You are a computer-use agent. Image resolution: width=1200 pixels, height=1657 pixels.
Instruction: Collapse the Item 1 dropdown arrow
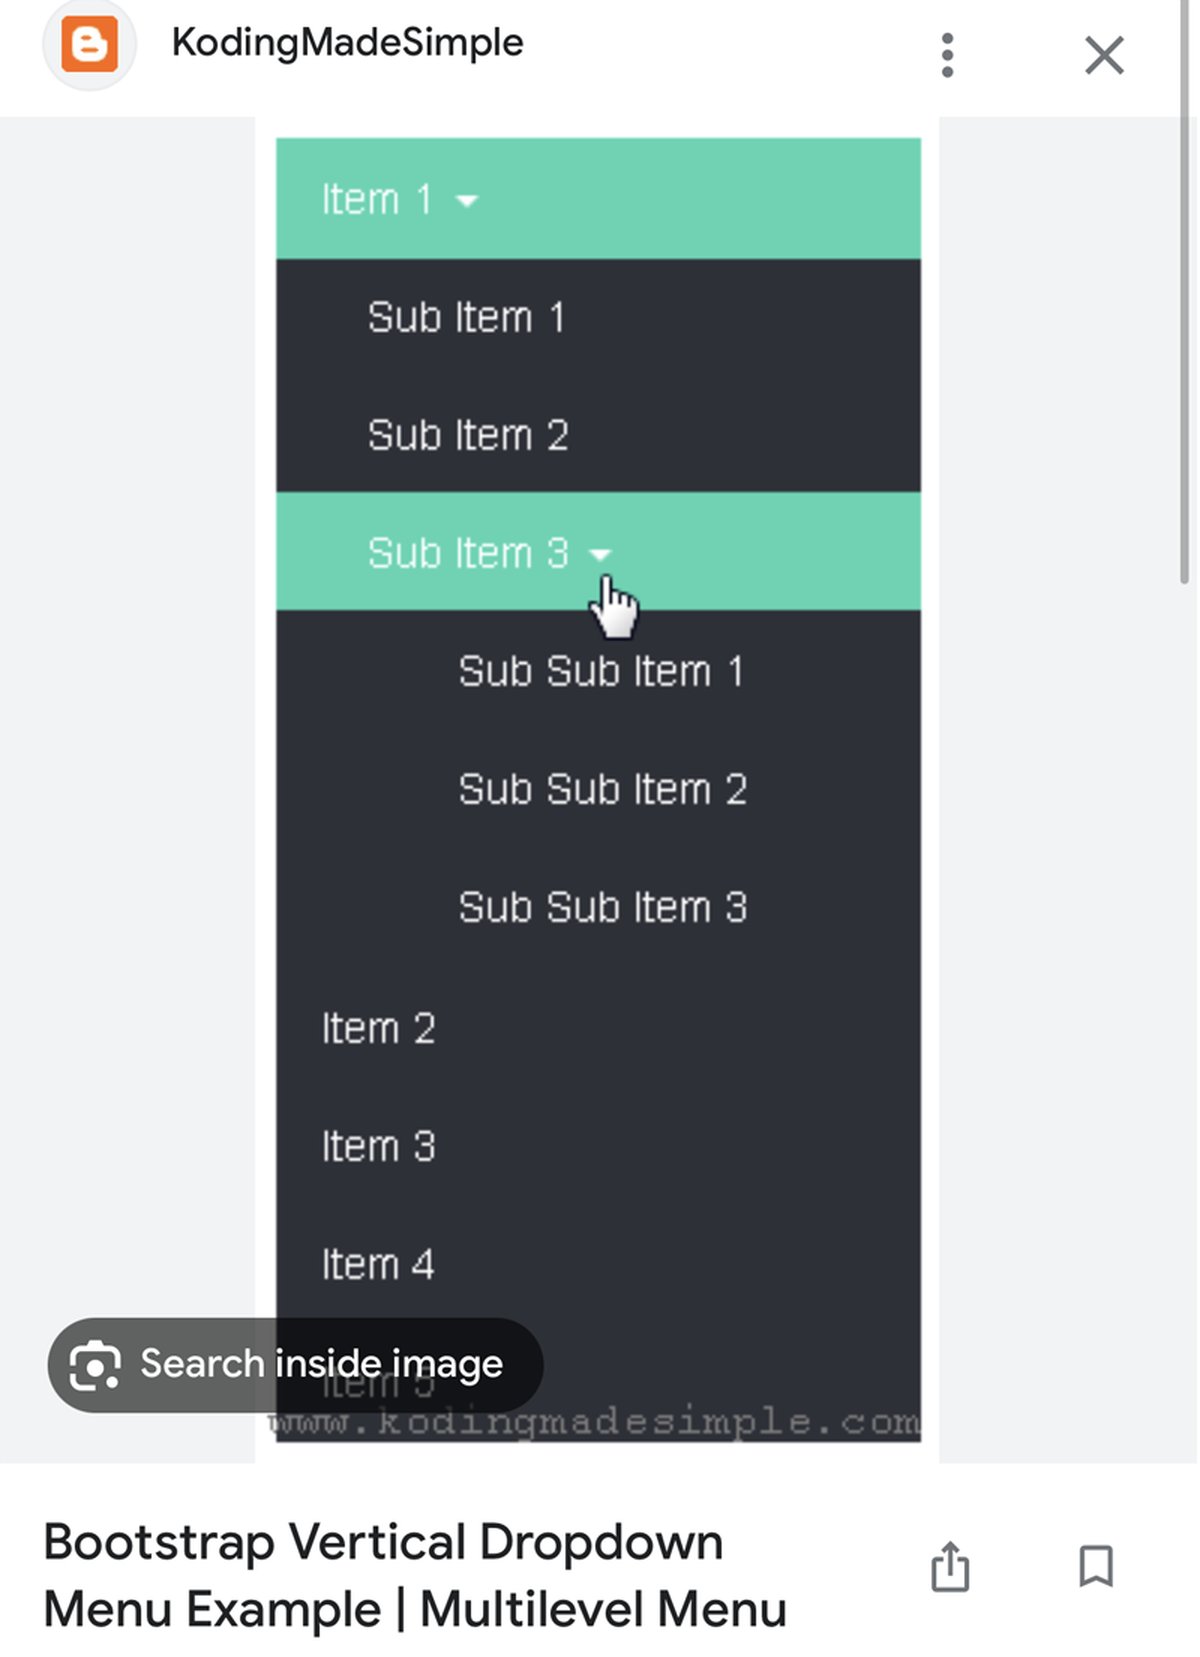(x=467, y=201)
